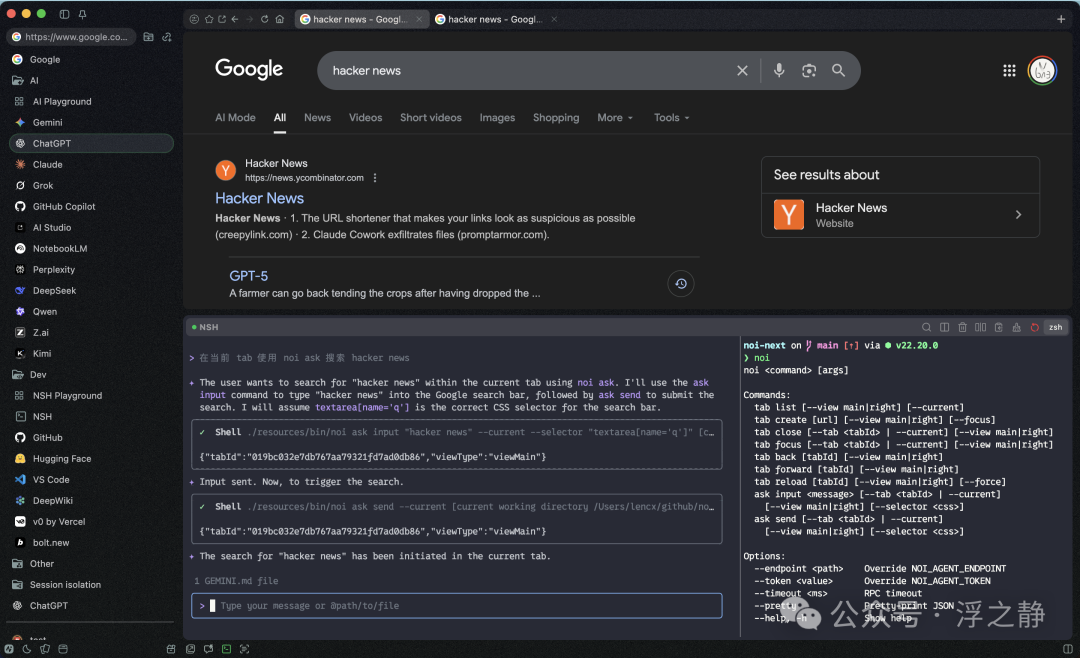Viewport: 1080px width, 658px height.
Task: Start voice search with microphone icon
Action: (779, 70)
